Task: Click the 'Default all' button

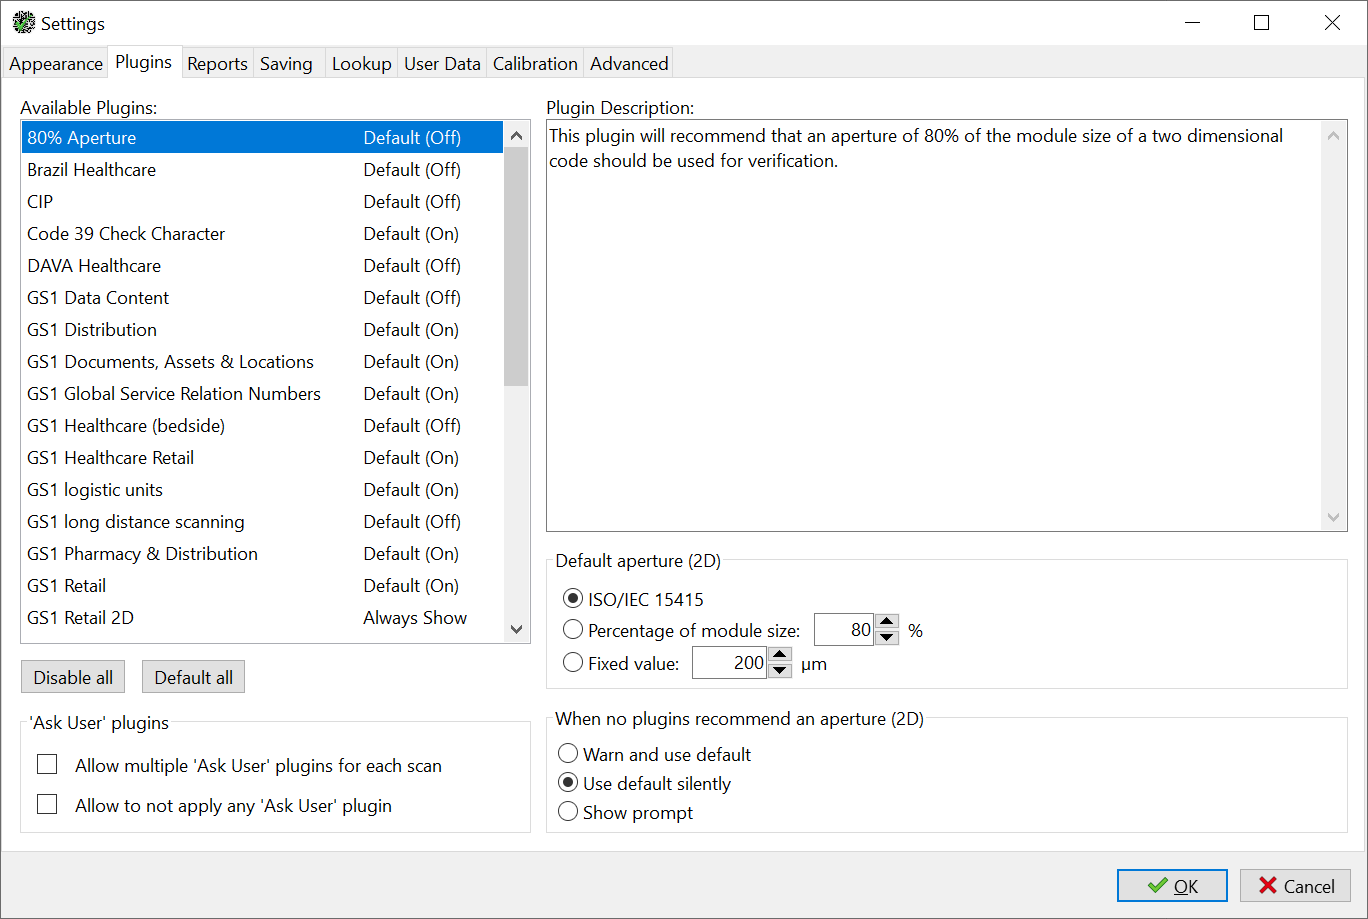Action: (193, 676)
